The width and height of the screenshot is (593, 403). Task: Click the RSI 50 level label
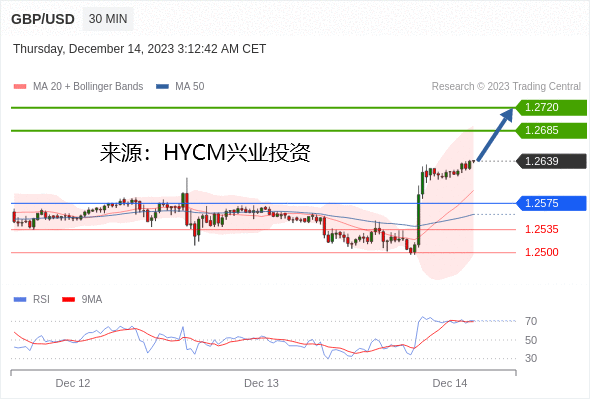pos(531,340)
